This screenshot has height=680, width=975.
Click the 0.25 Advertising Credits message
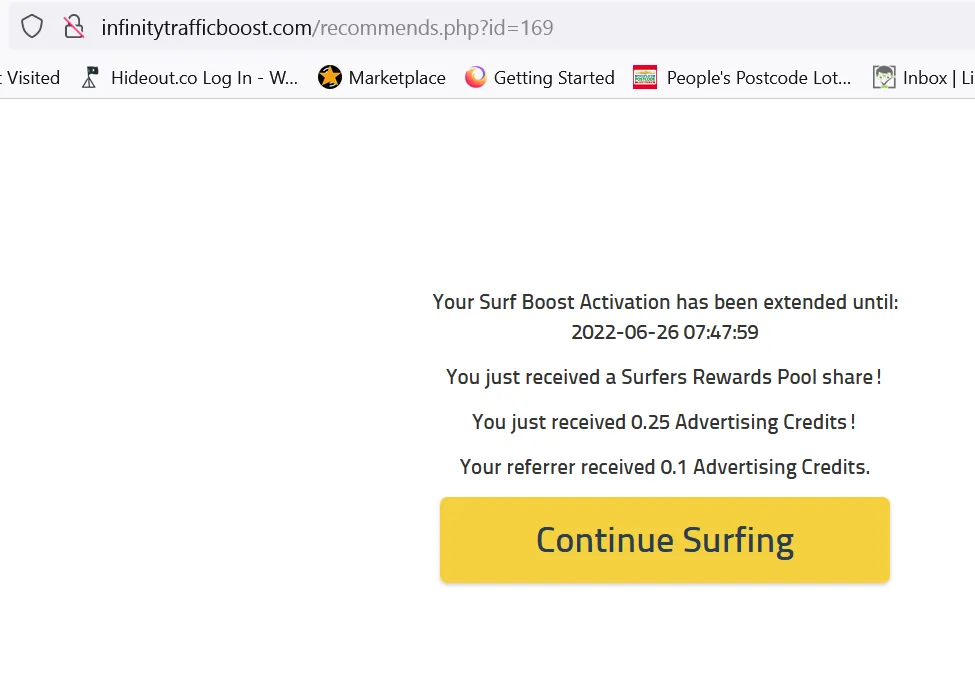(663, 421)
